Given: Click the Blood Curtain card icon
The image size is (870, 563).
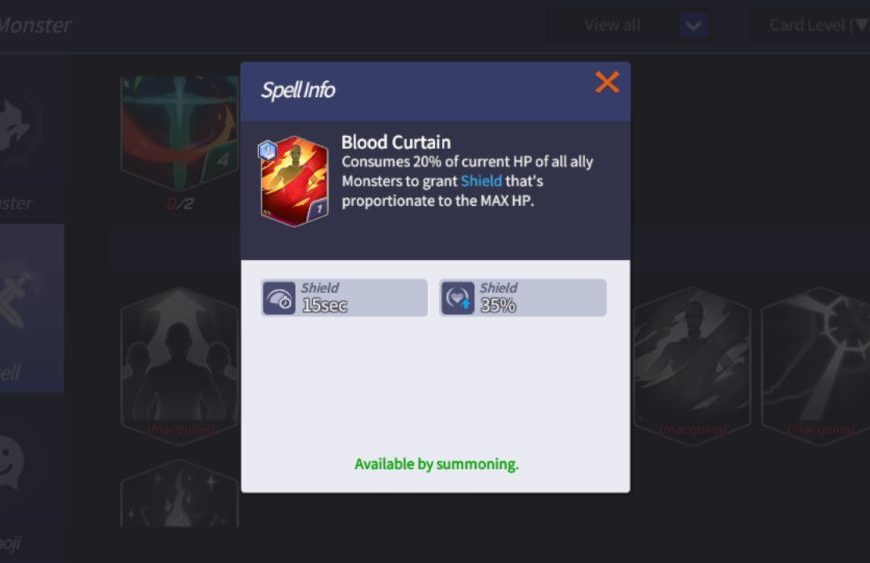Looking at the screenshot, I should pos(294,182).
